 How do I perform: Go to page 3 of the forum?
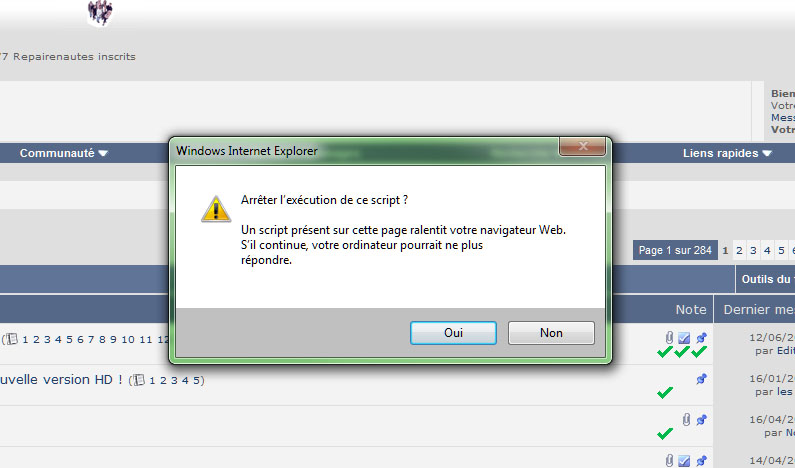753,250
